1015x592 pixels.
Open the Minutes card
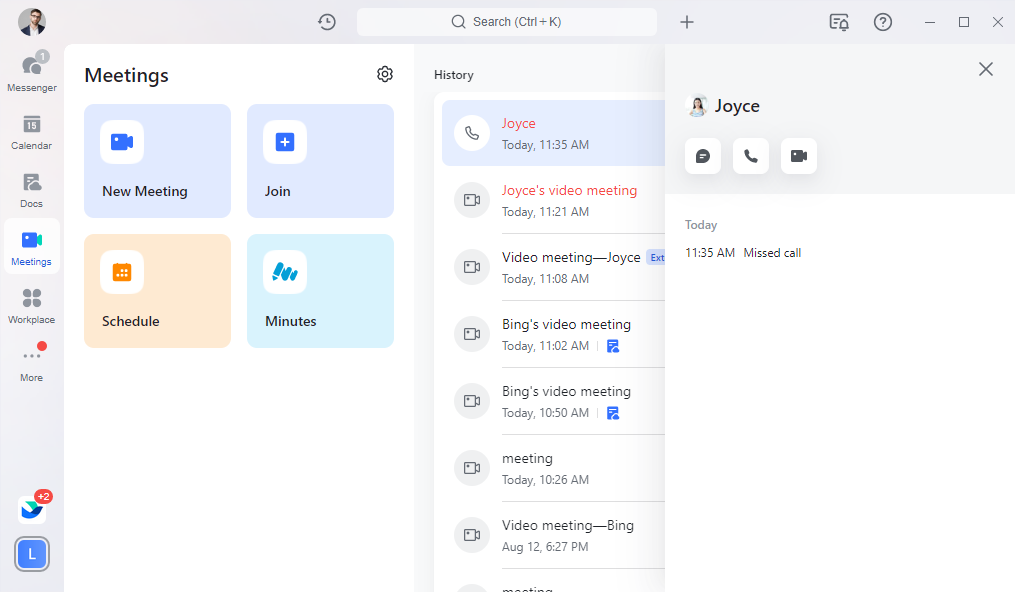click(320, 291)
